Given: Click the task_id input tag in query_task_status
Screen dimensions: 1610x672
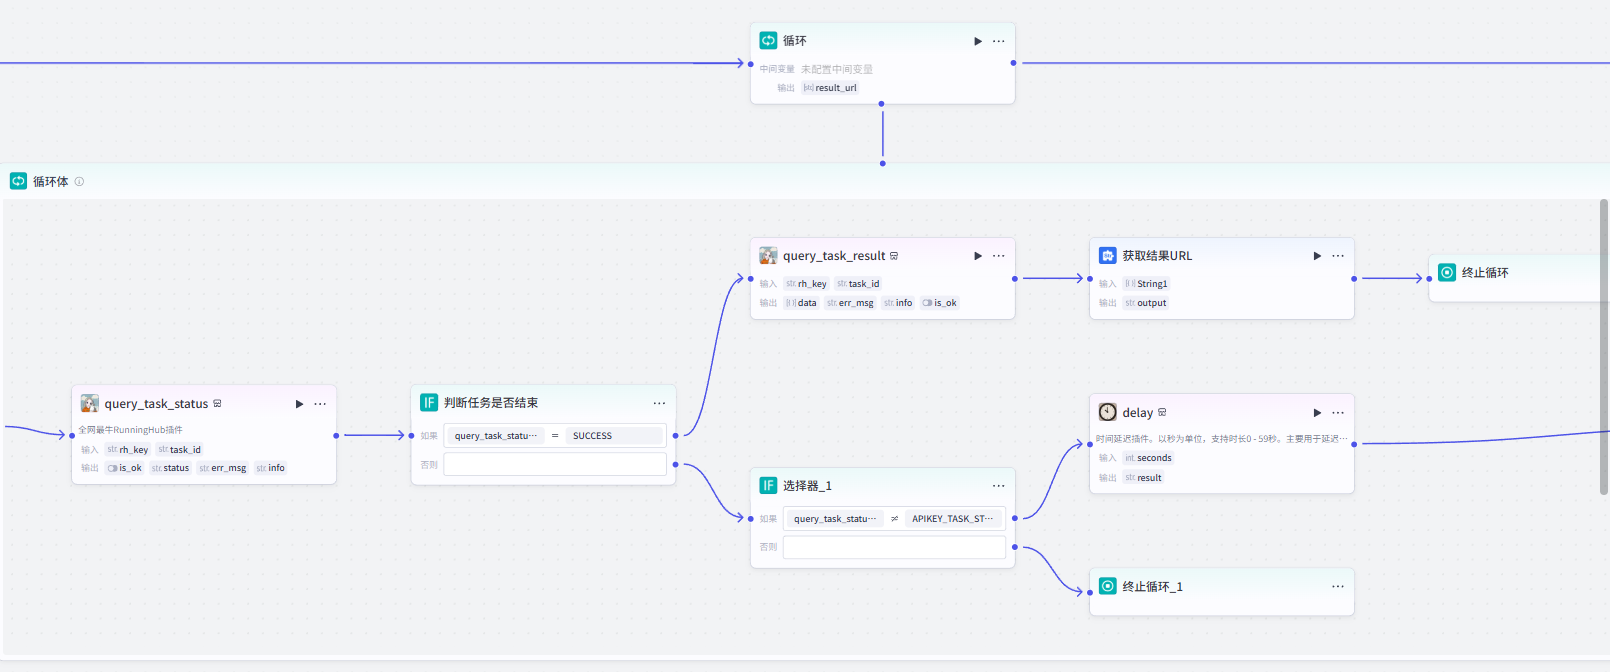Looking at the screenshot, I should point(180,450).
